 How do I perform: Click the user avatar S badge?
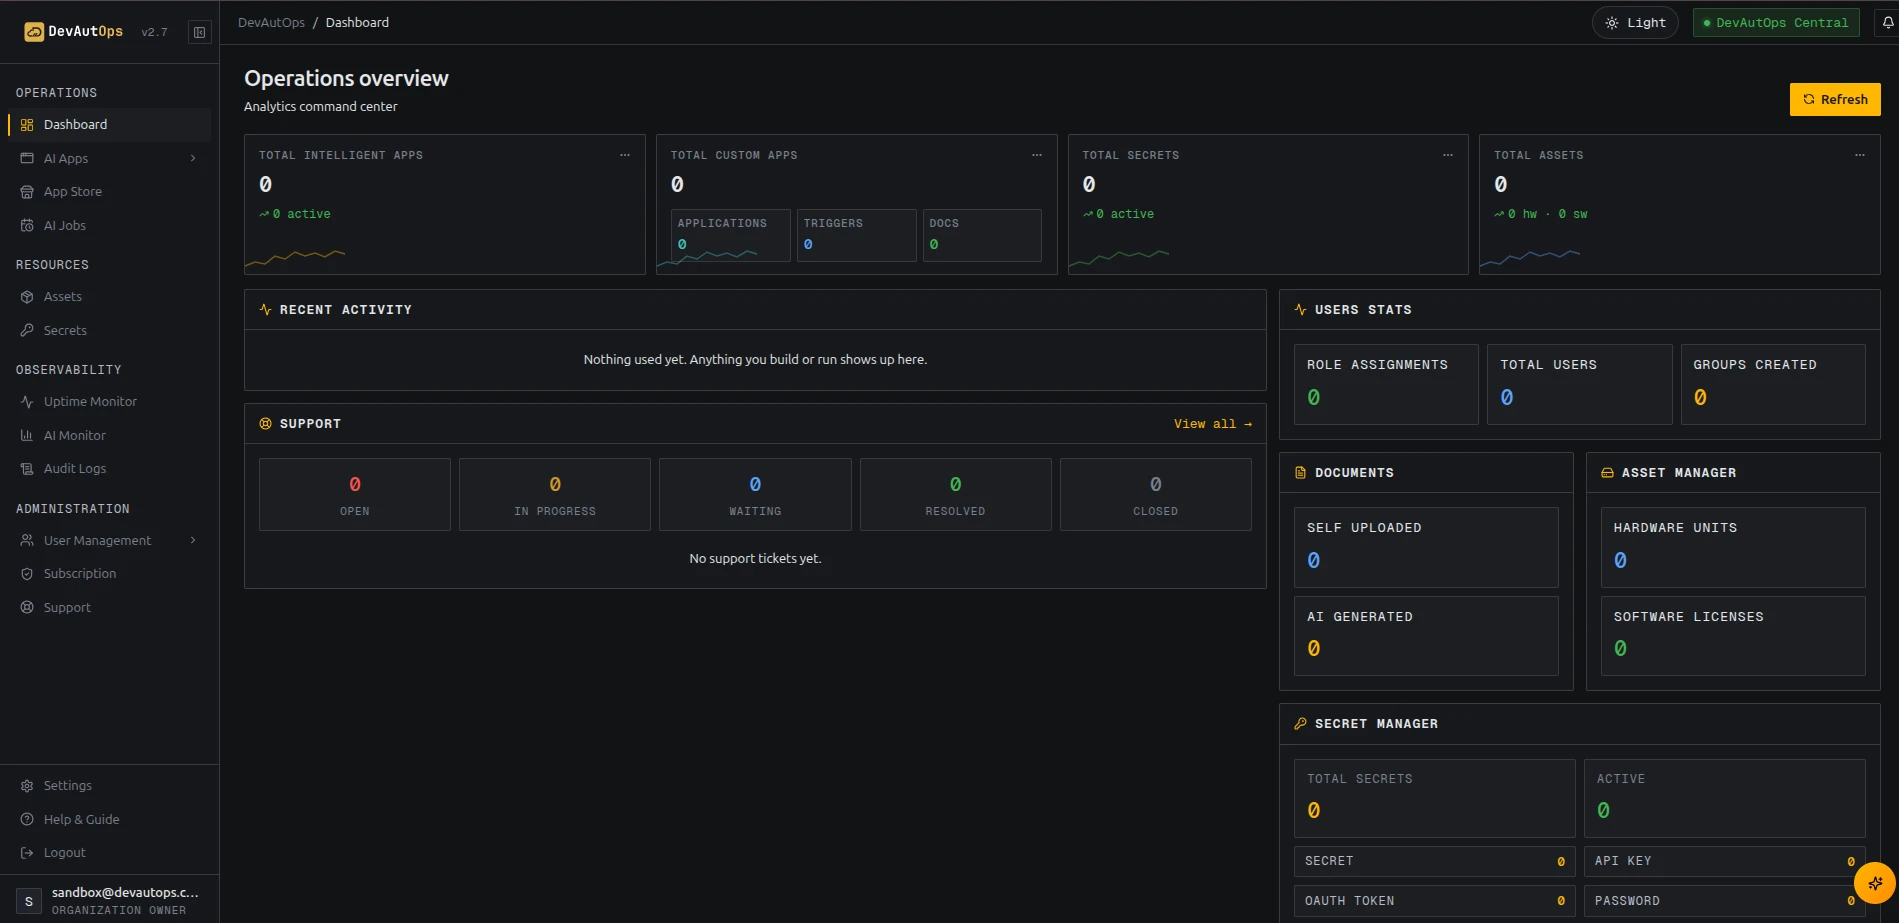[x=29, y=901]
